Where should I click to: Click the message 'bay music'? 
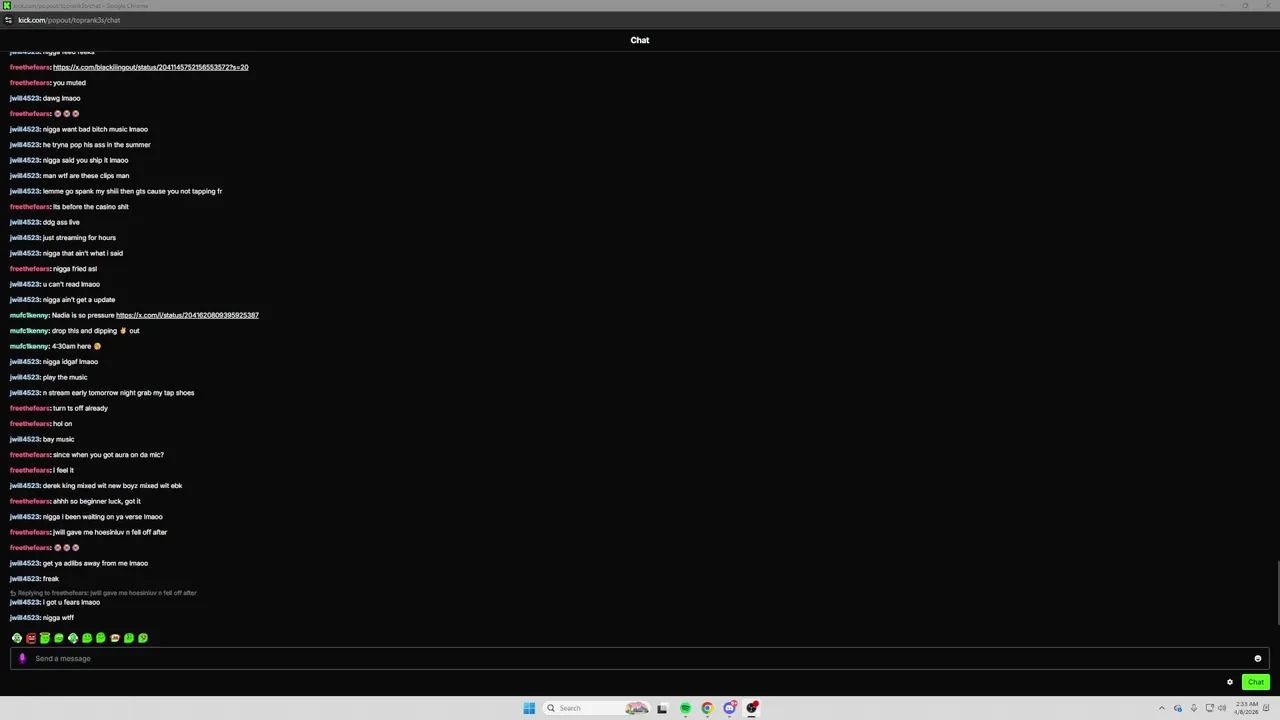point(58,439)
